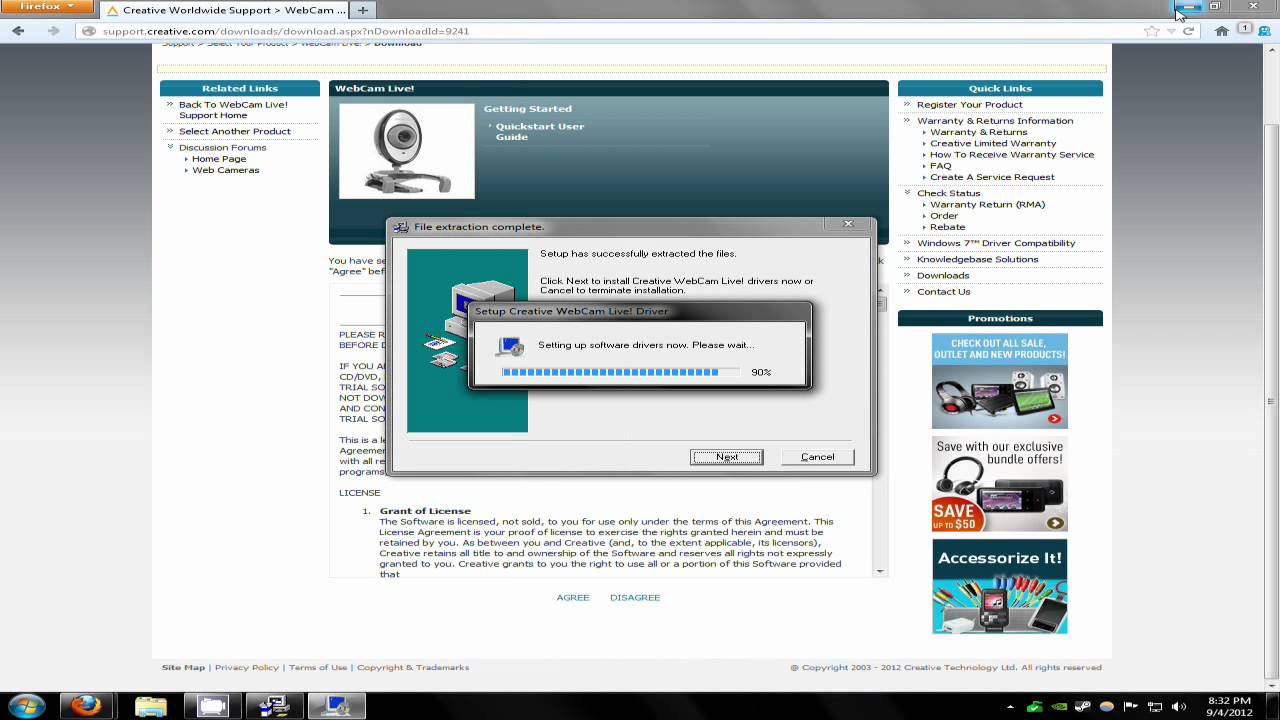This screenshot has width=1280, height=720.
Task: Open Warranty & Returns sub-link
Action: [978, 132]
